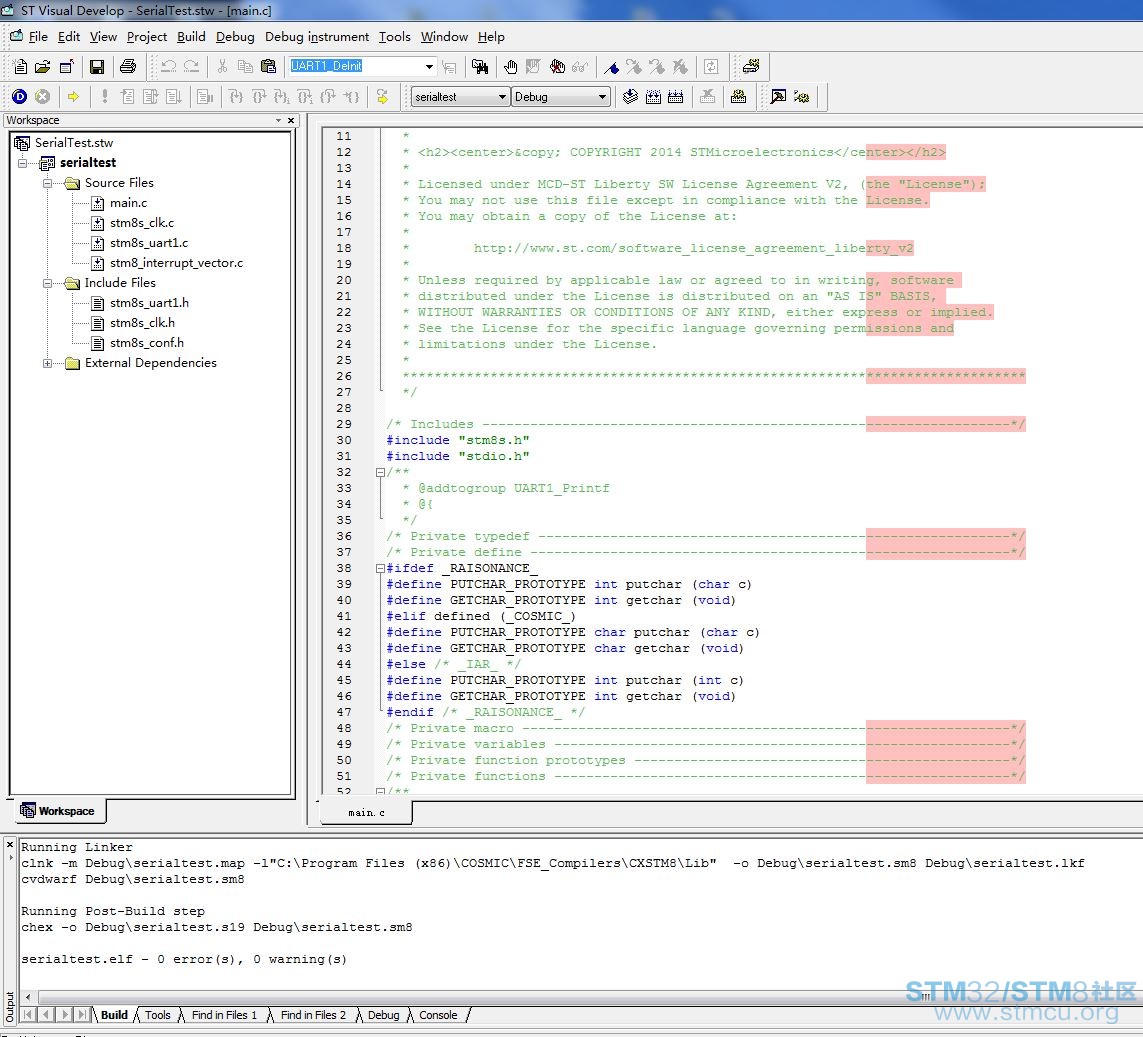Select main.c in Source Files
1143x1037 pixels.
coord(128,203)
